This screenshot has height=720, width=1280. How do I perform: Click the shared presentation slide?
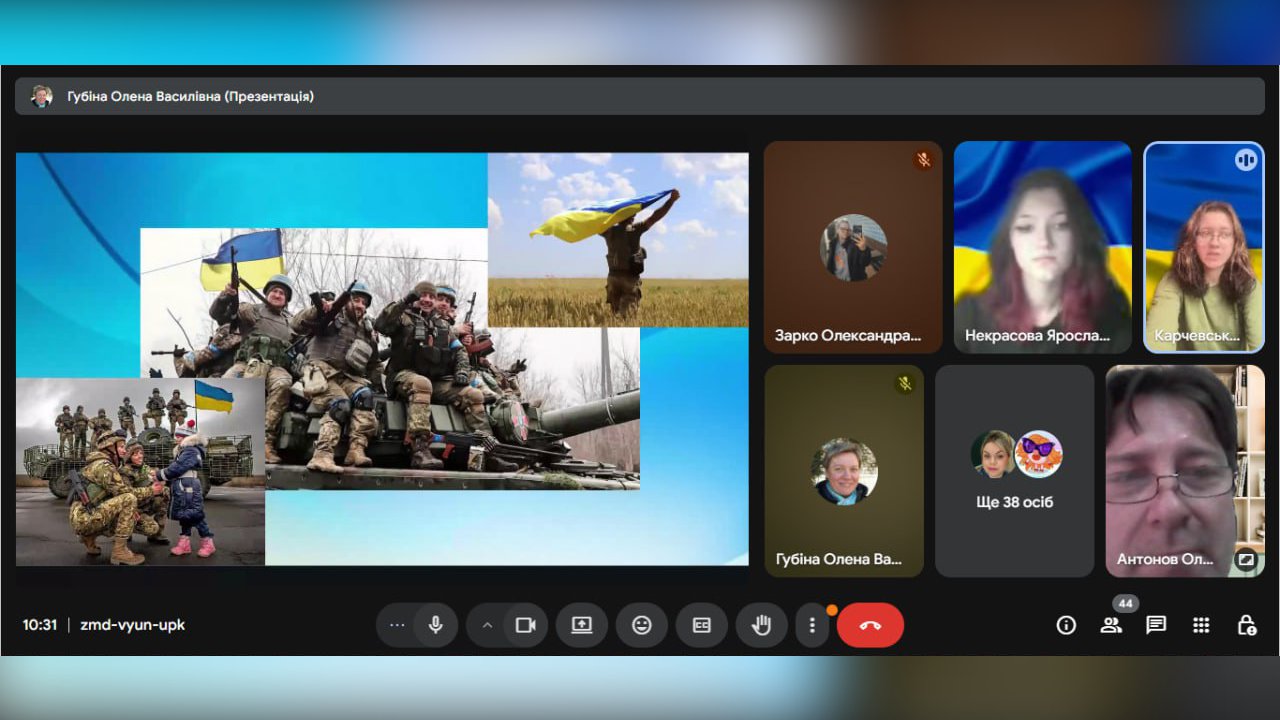[x=382, y=359]
